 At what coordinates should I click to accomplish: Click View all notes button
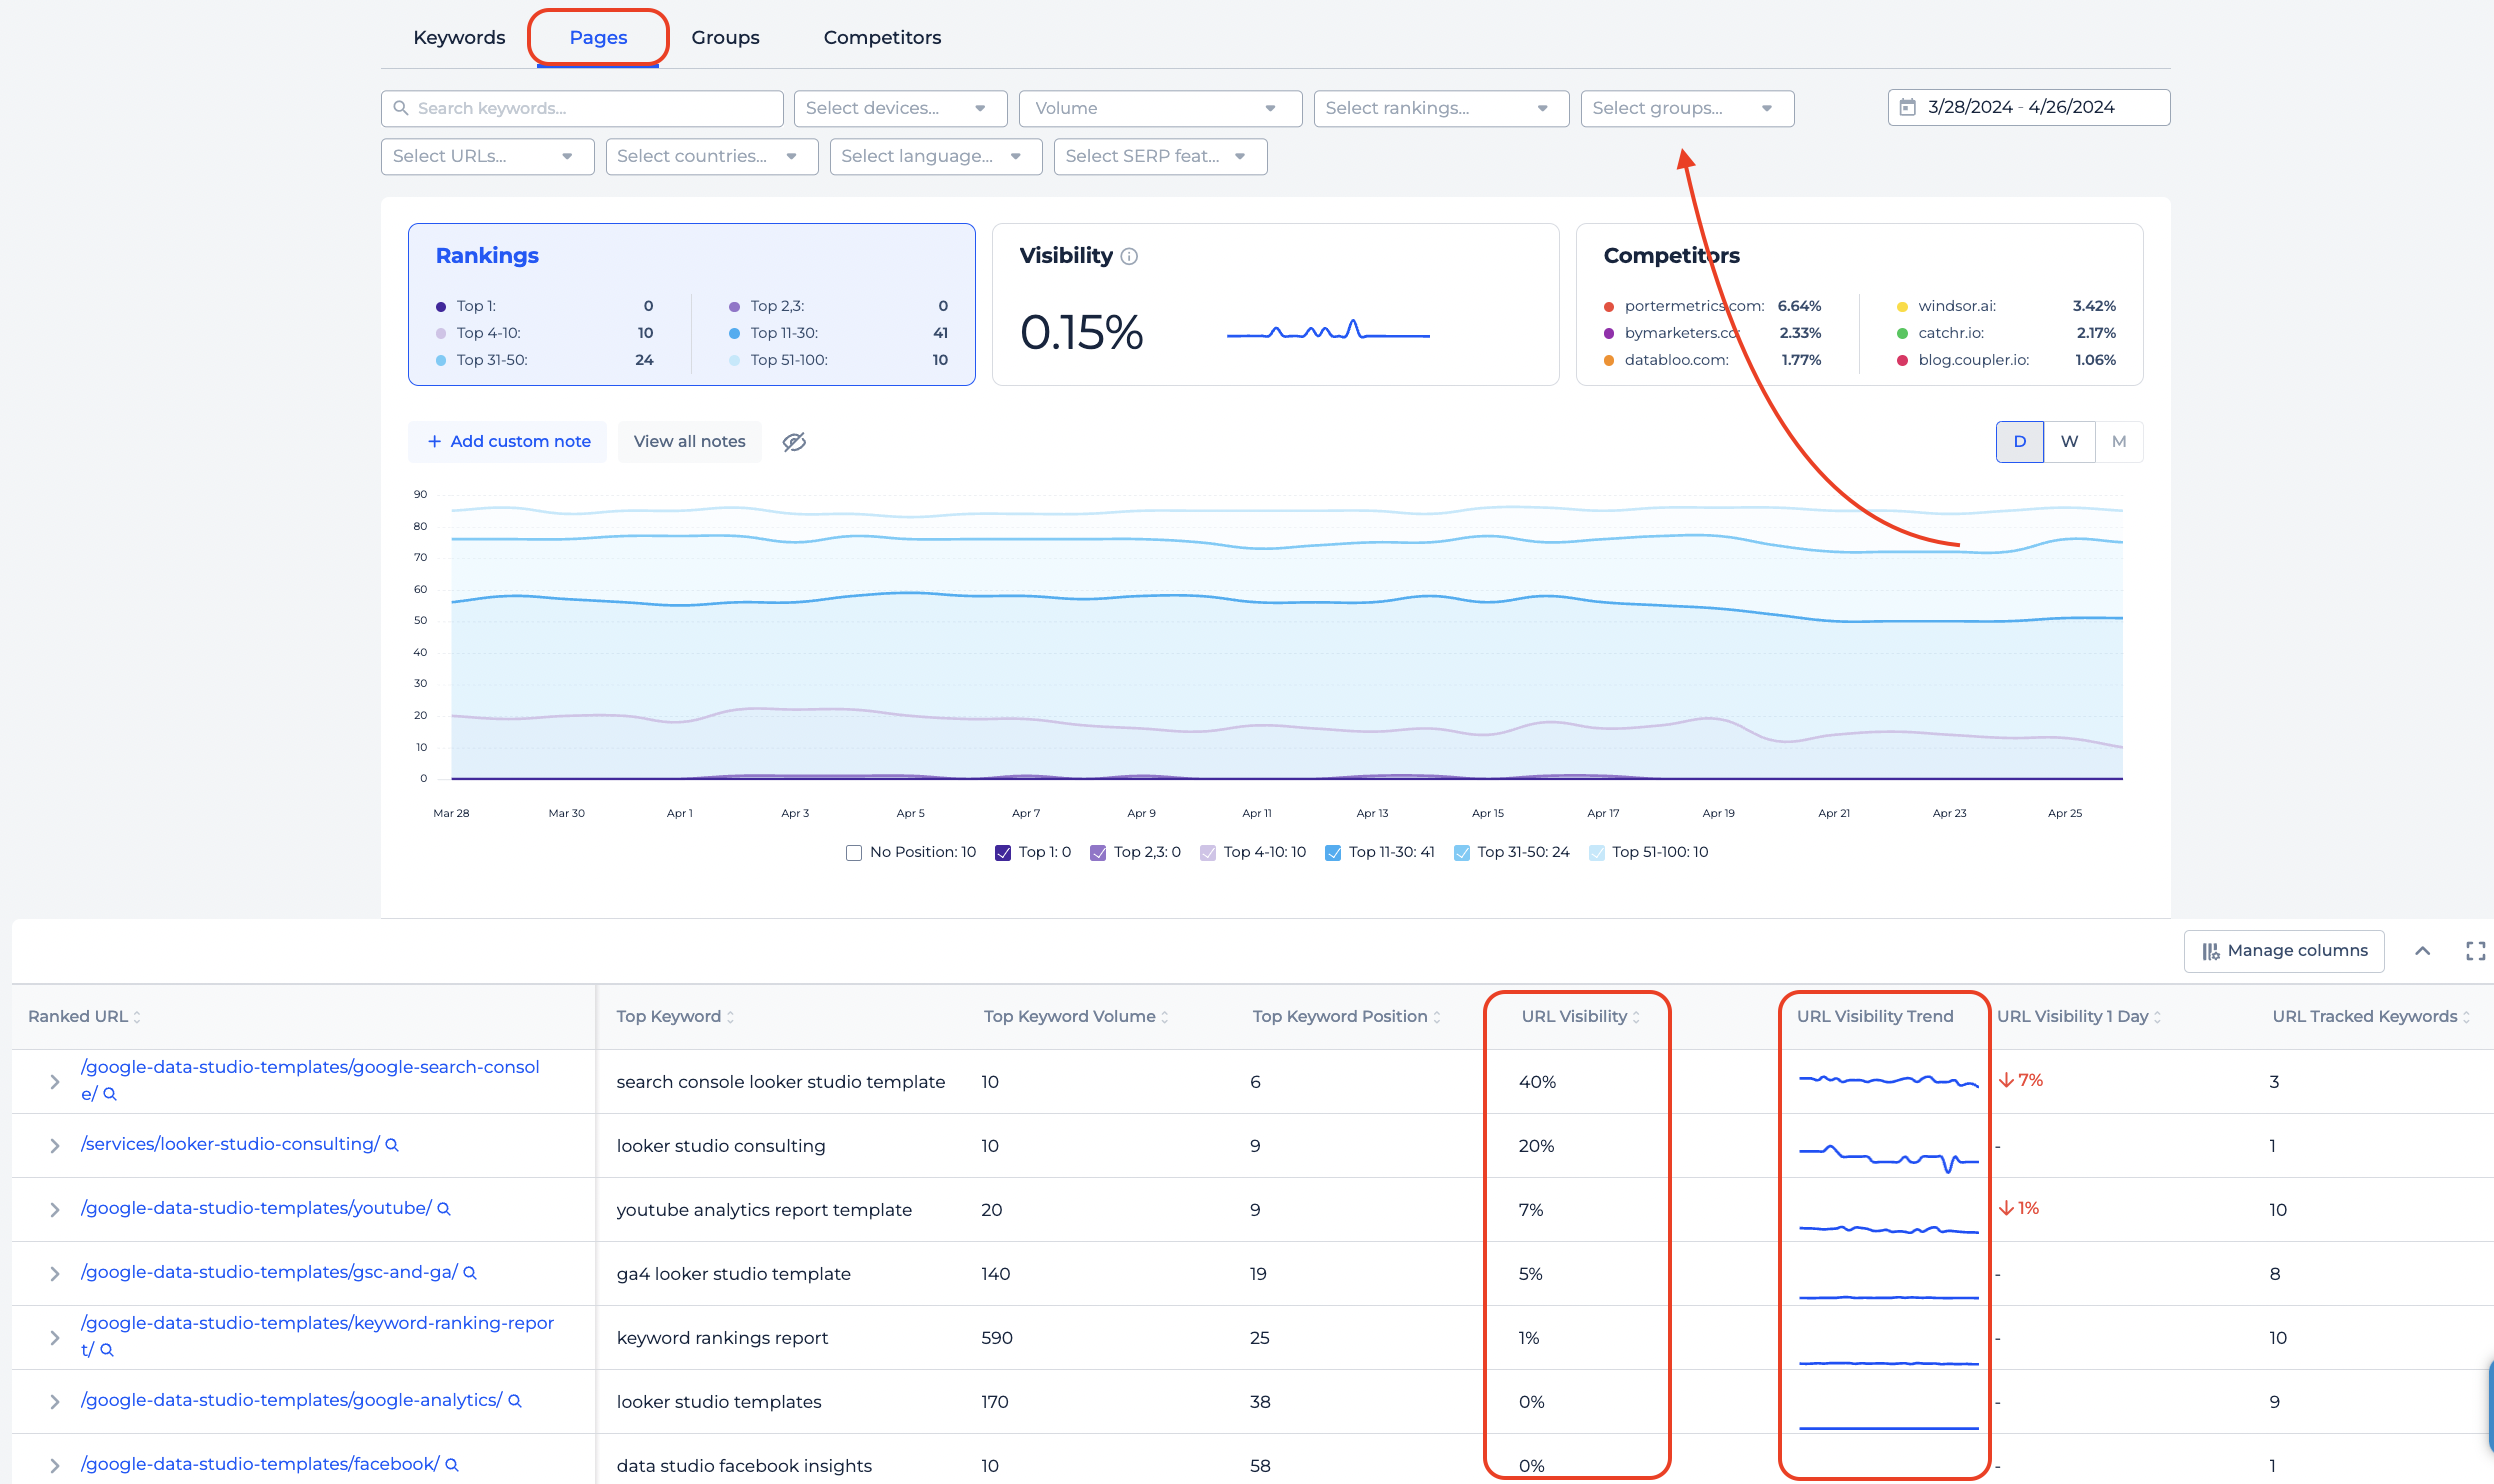(689, 441)
